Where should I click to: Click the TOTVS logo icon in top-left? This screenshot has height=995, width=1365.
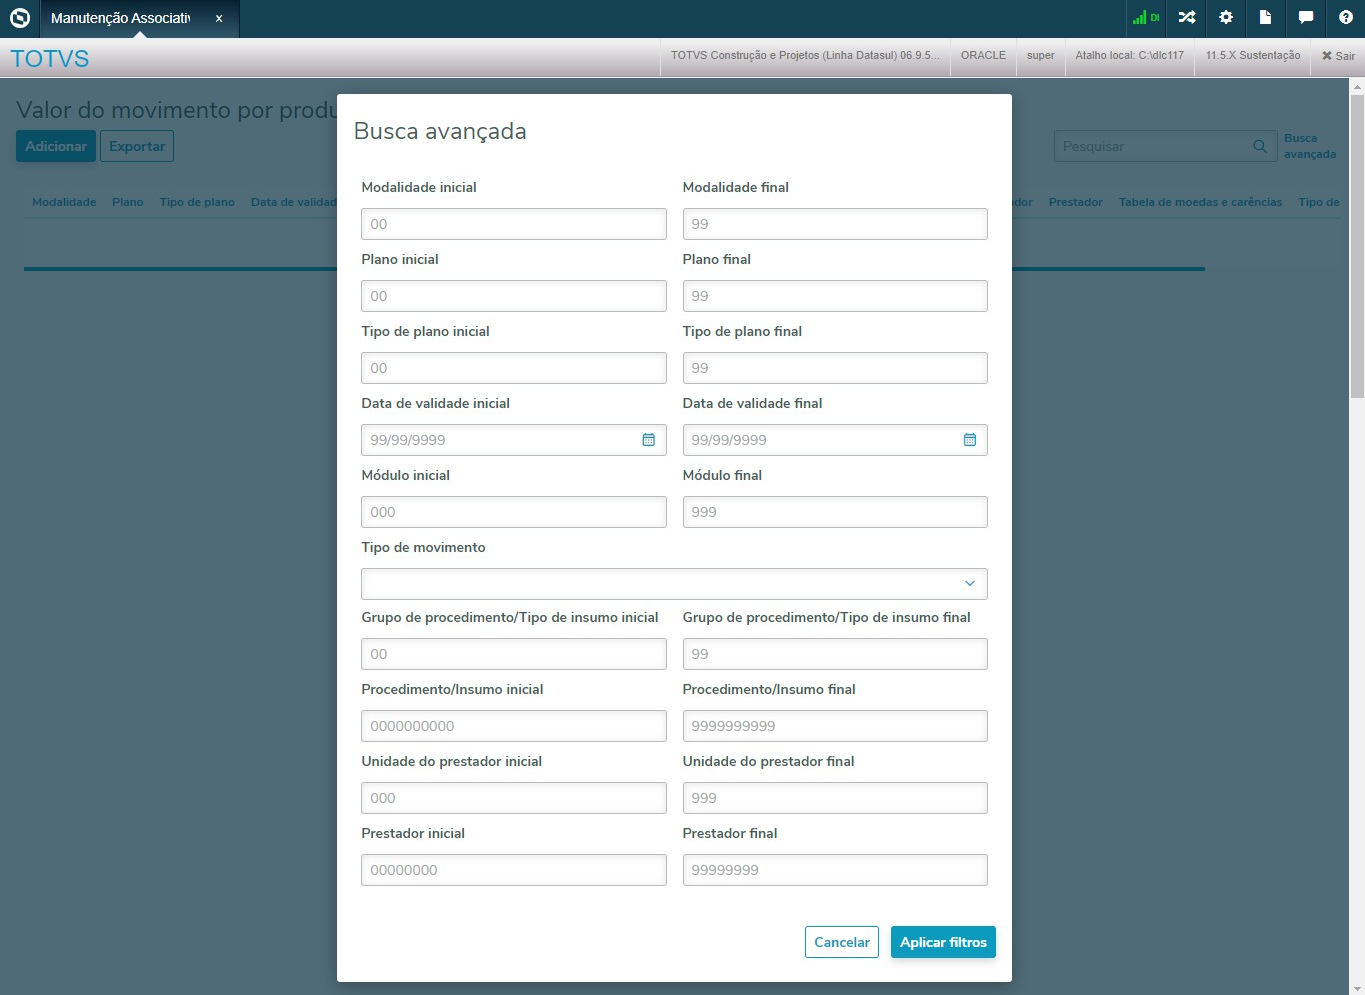click(x=20, y=18)
